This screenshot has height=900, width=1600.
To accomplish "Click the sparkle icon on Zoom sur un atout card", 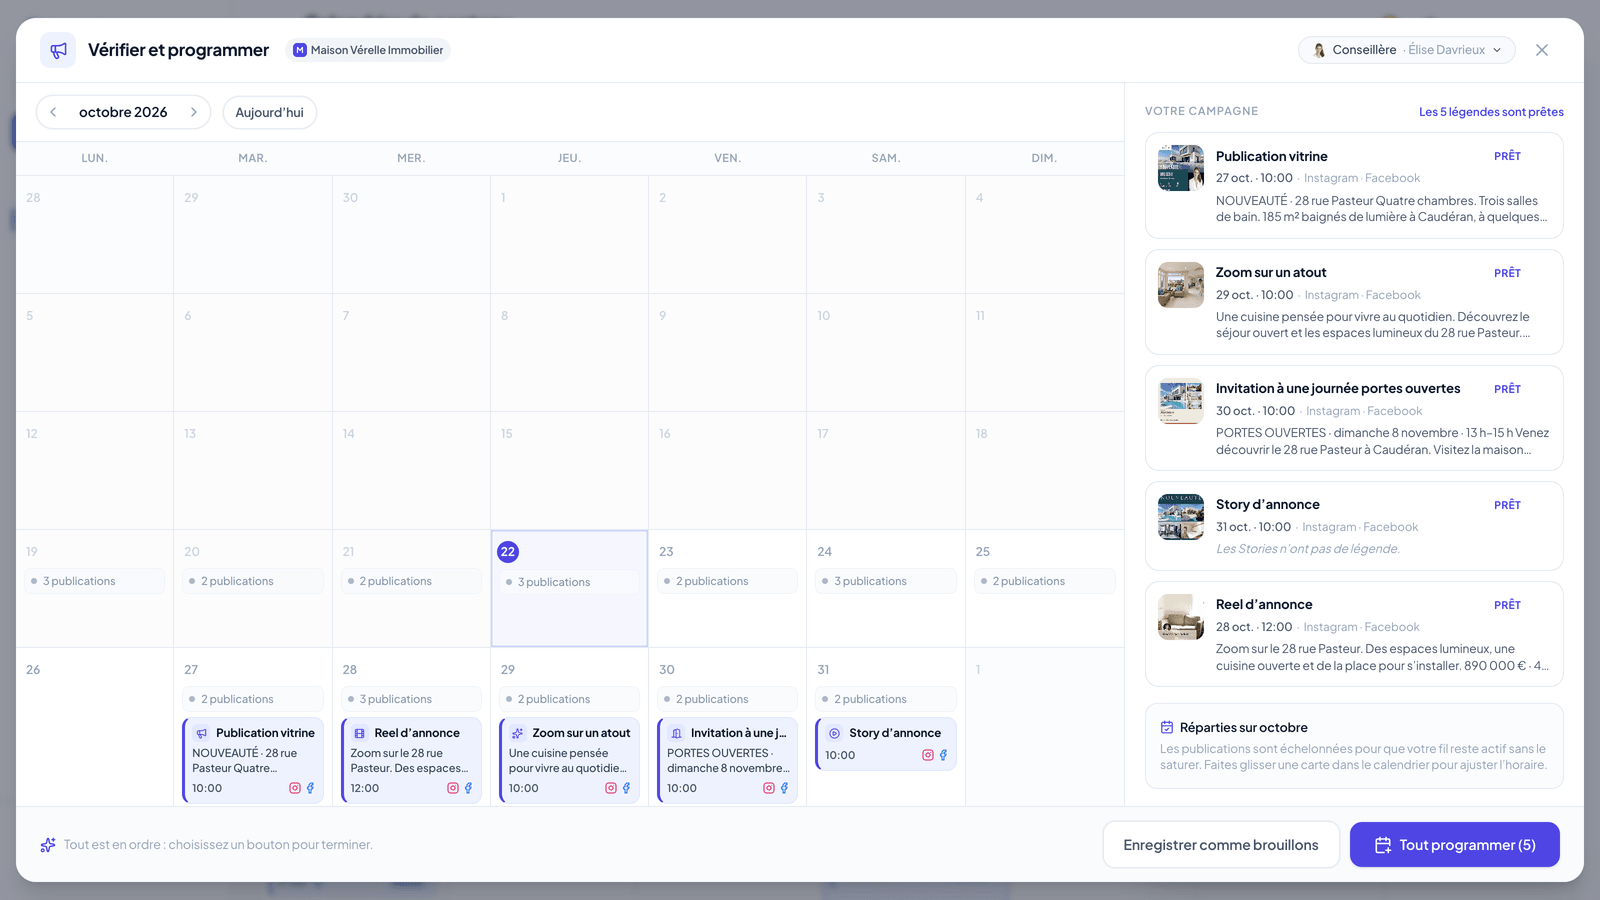I will (518, 733).
